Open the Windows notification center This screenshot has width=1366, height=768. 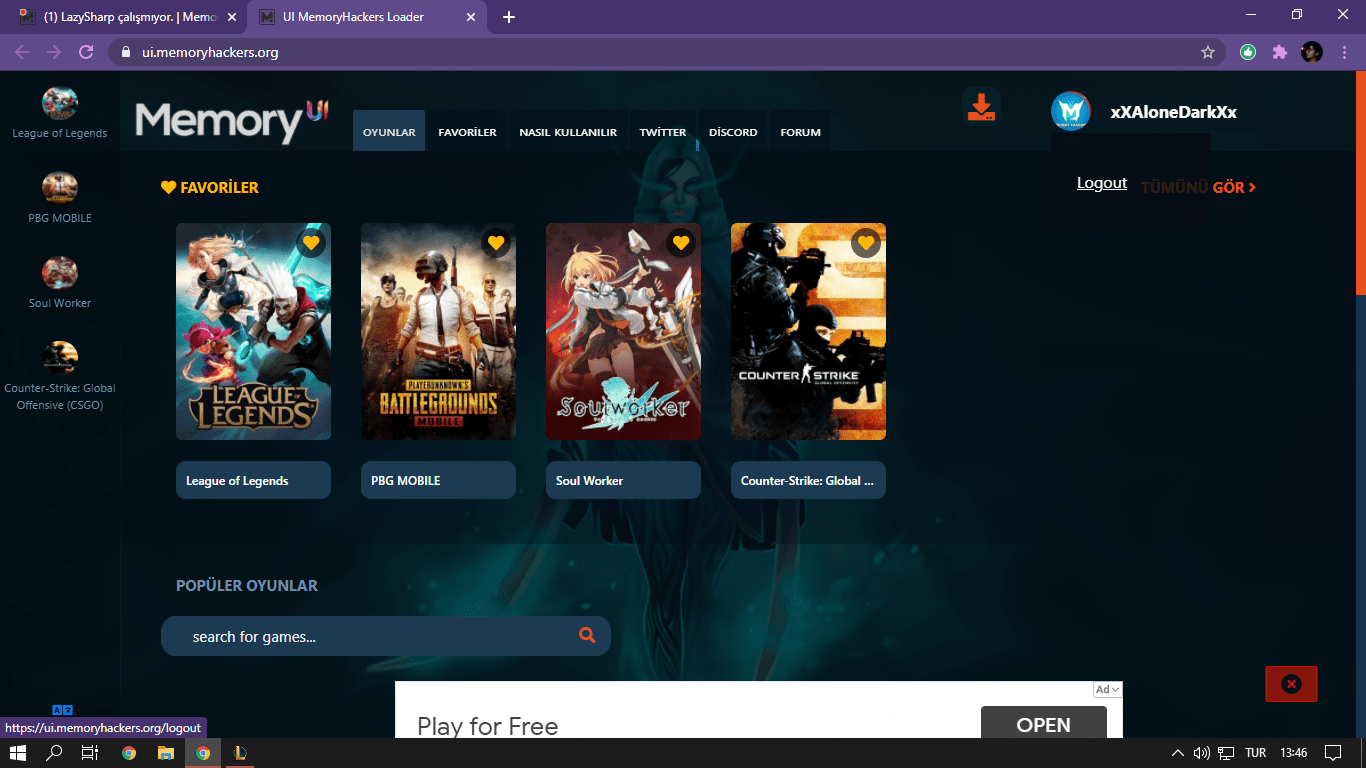1332,753
